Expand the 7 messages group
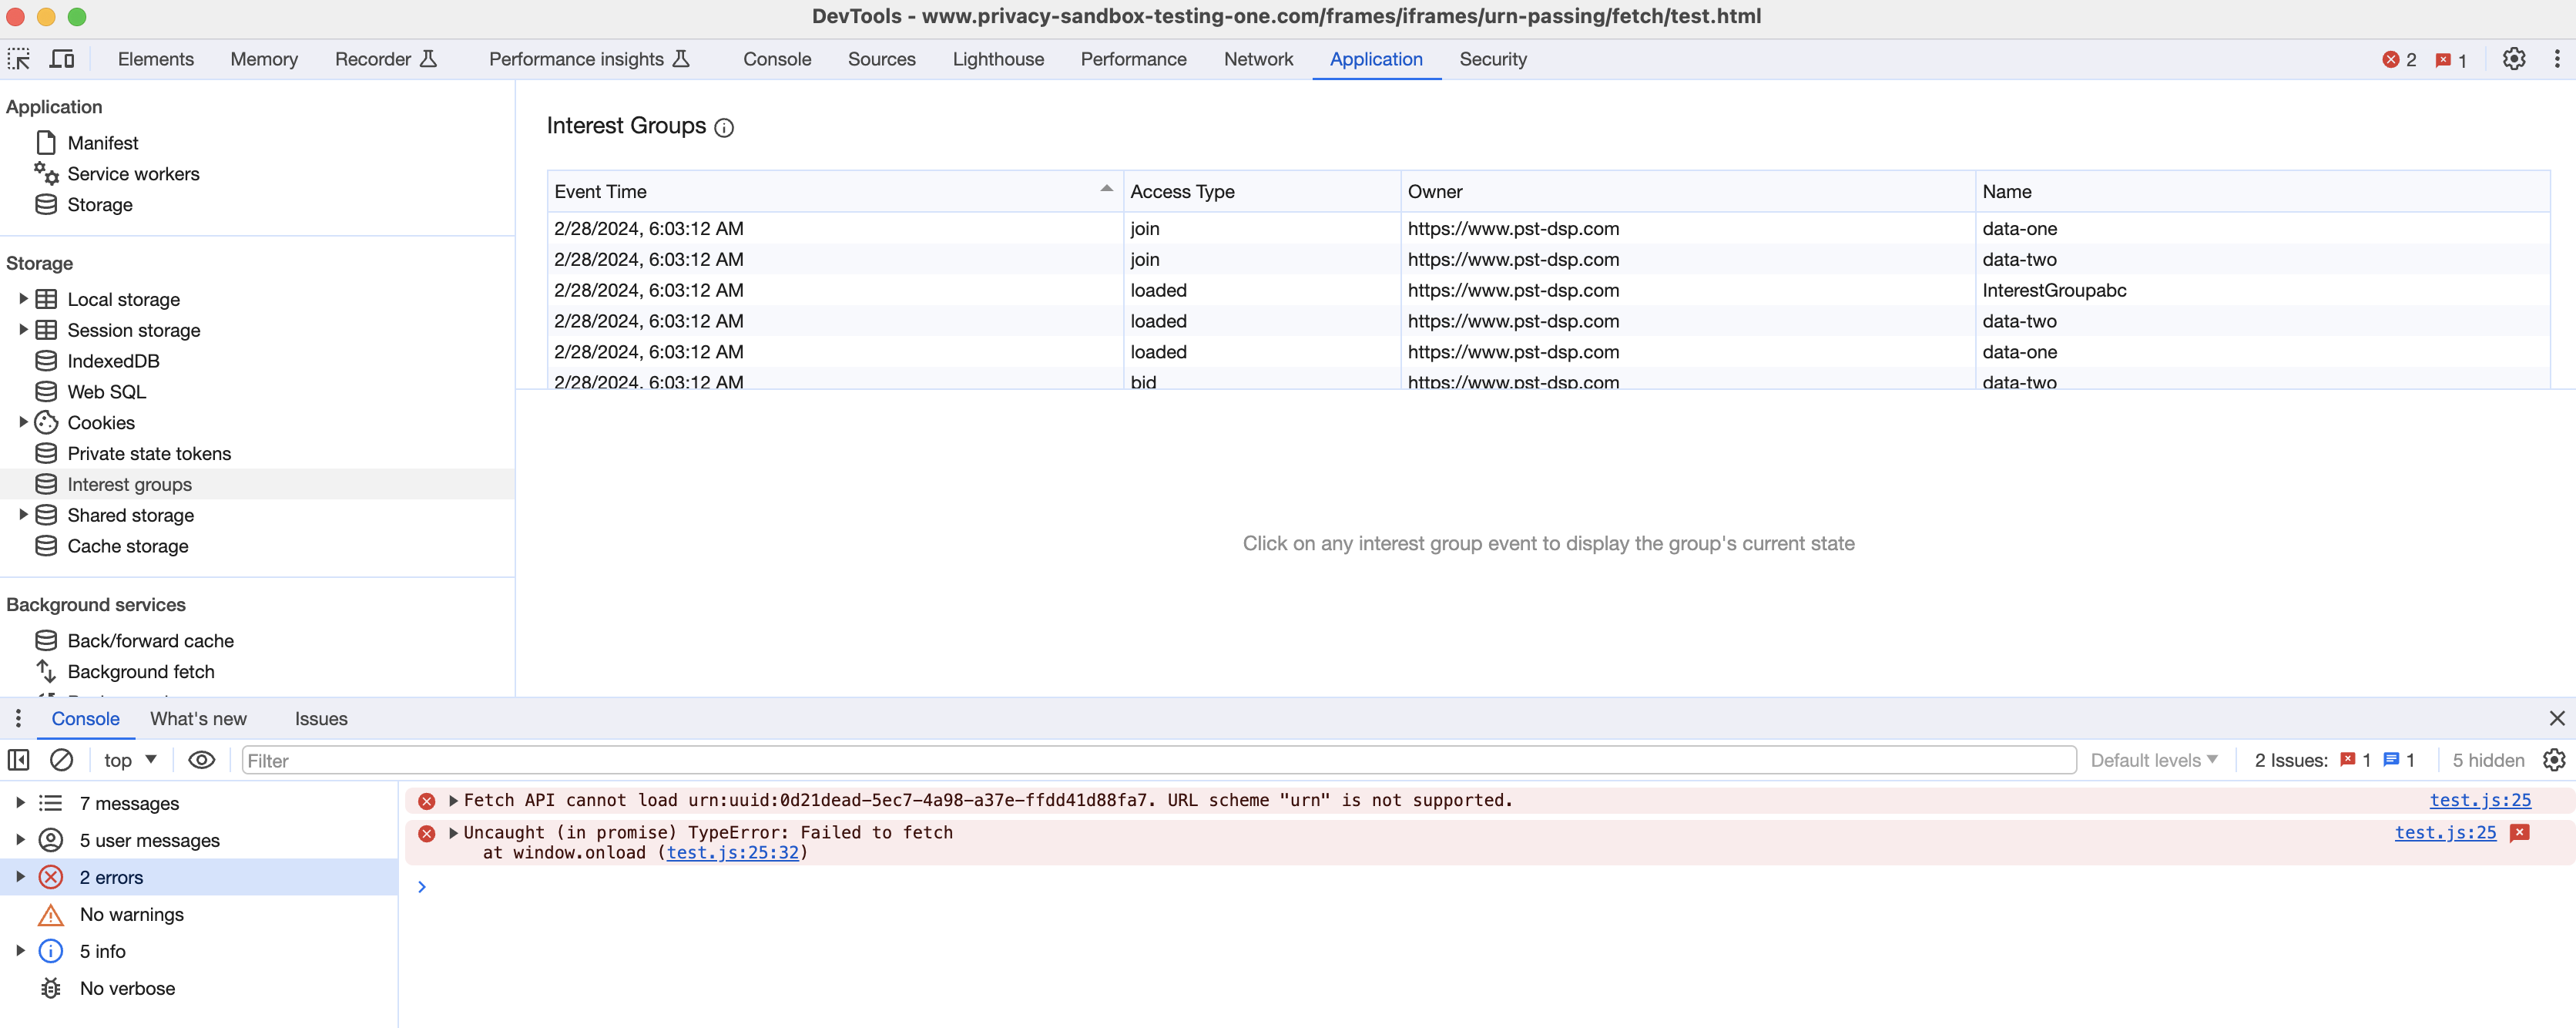The height and width of the screenshot is (1028, 2576). coord(20,803)
